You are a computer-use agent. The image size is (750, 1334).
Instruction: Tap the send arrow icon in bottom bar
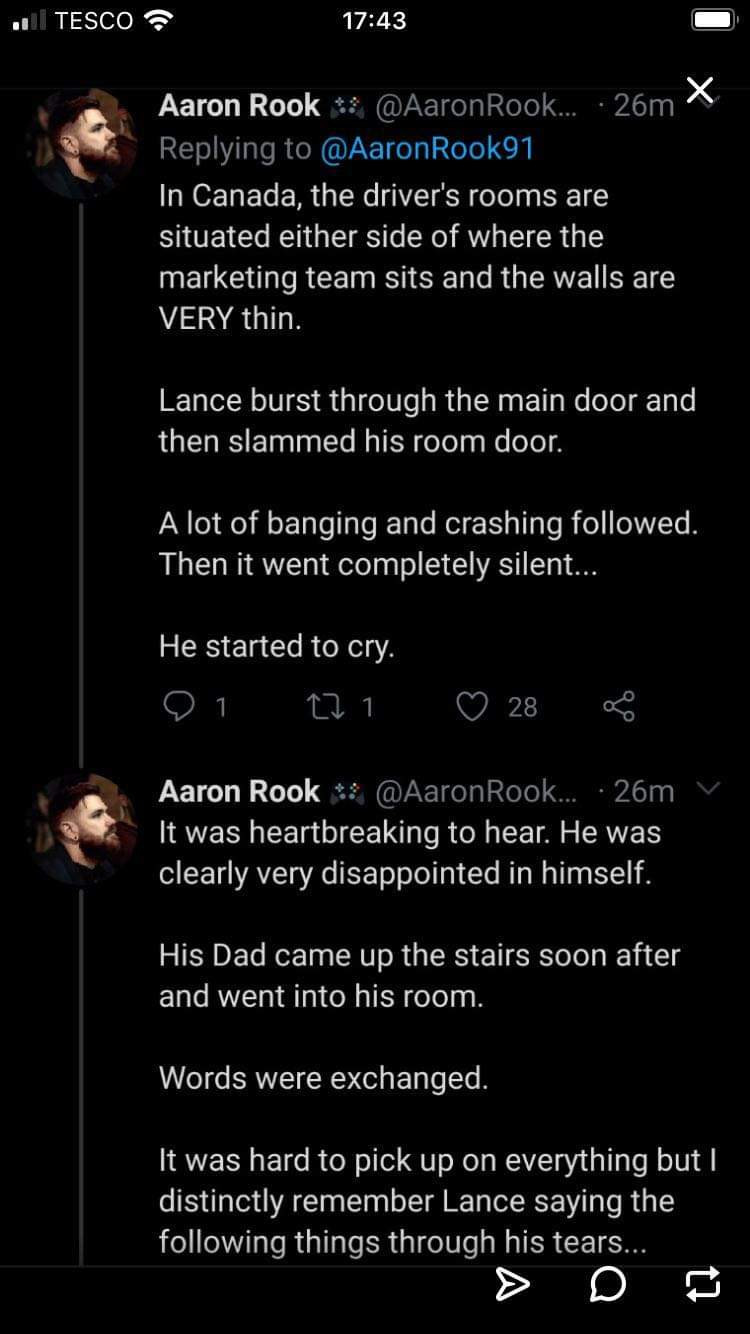(x=512, y=1285)
